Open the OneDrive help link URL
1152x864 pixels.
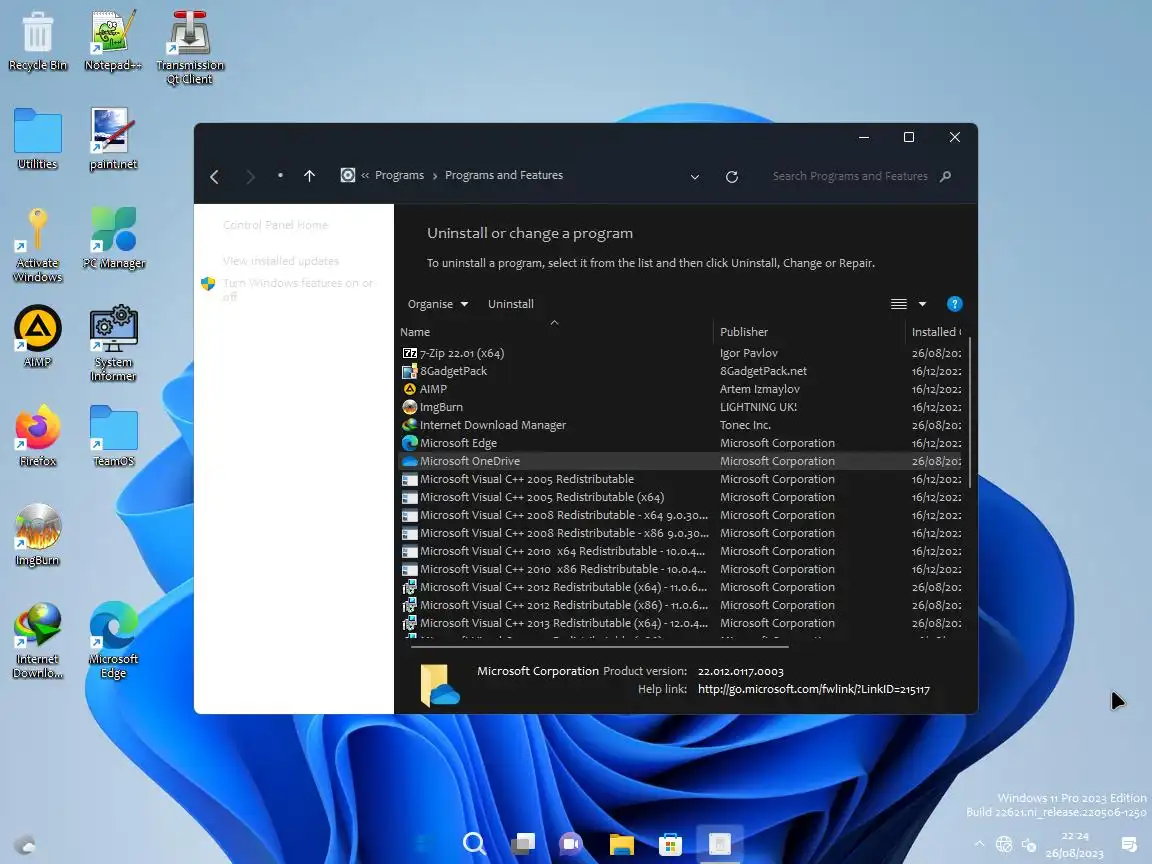[813, 689]
